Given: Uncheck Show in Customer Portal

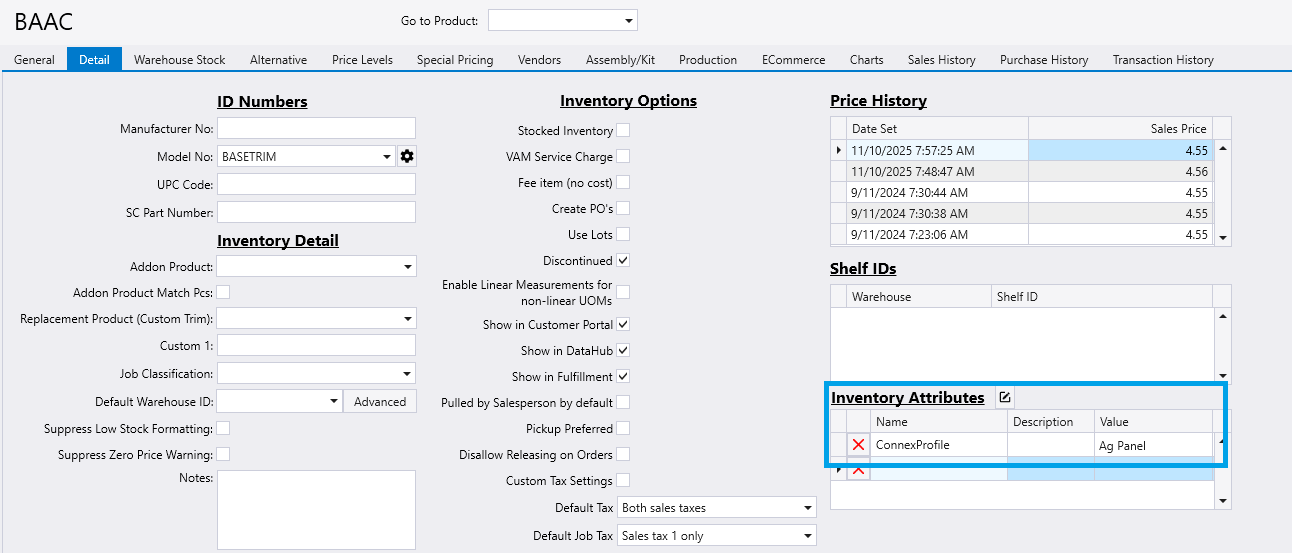Looking at the screenshot, I should [x=623, y=324].
